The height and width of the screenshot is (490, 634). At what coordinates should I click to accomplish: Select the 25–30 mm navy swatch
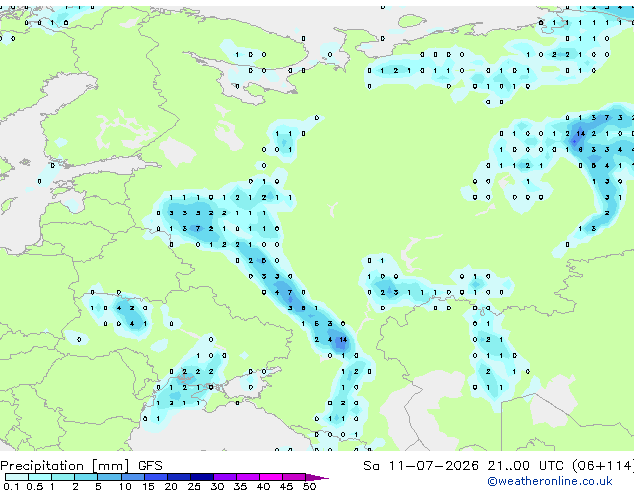[202, 477]
